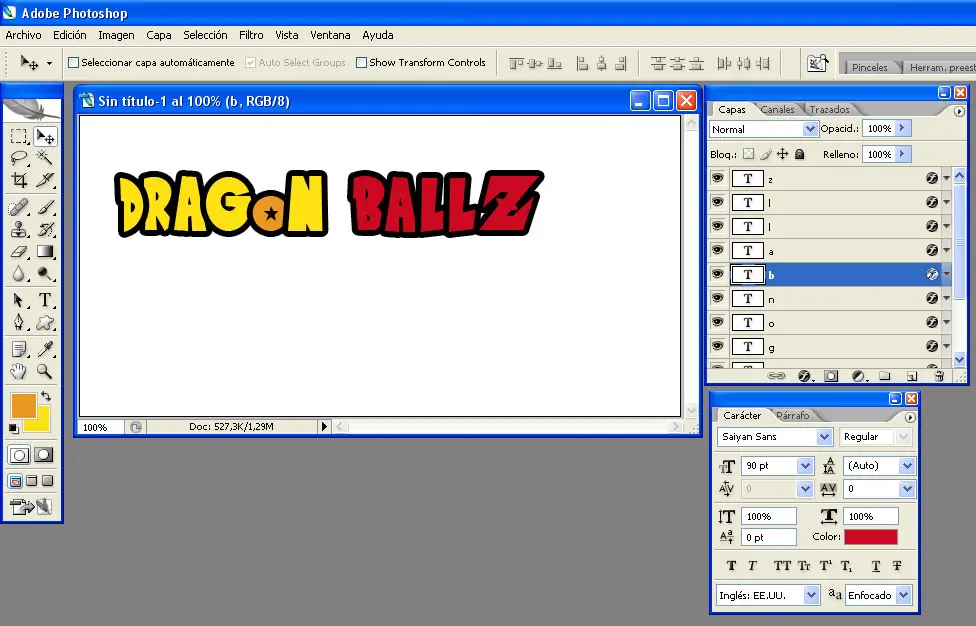Open Relleno slider arrow in Layers
Image resolution: width=976 pixels, height=626 pixels.
(902, 154)
